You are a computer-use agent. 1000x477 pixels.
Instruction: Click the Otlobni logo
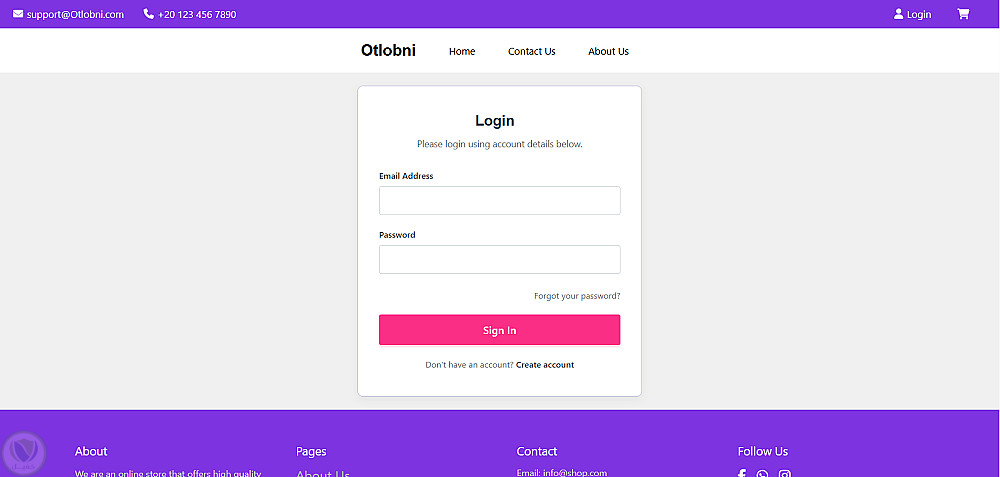(388, 51)
